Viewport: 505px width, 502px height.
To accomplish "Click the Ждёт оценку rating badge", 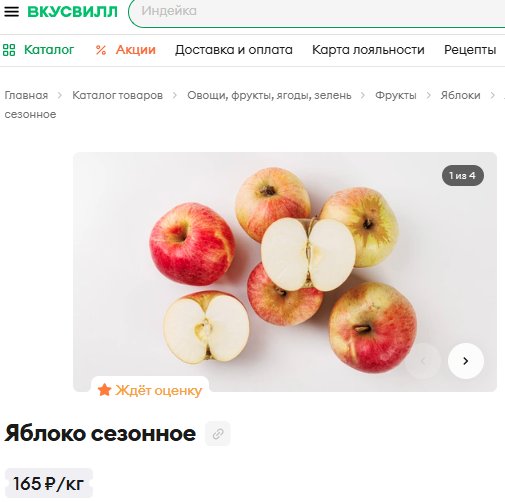I will point(150,390).
